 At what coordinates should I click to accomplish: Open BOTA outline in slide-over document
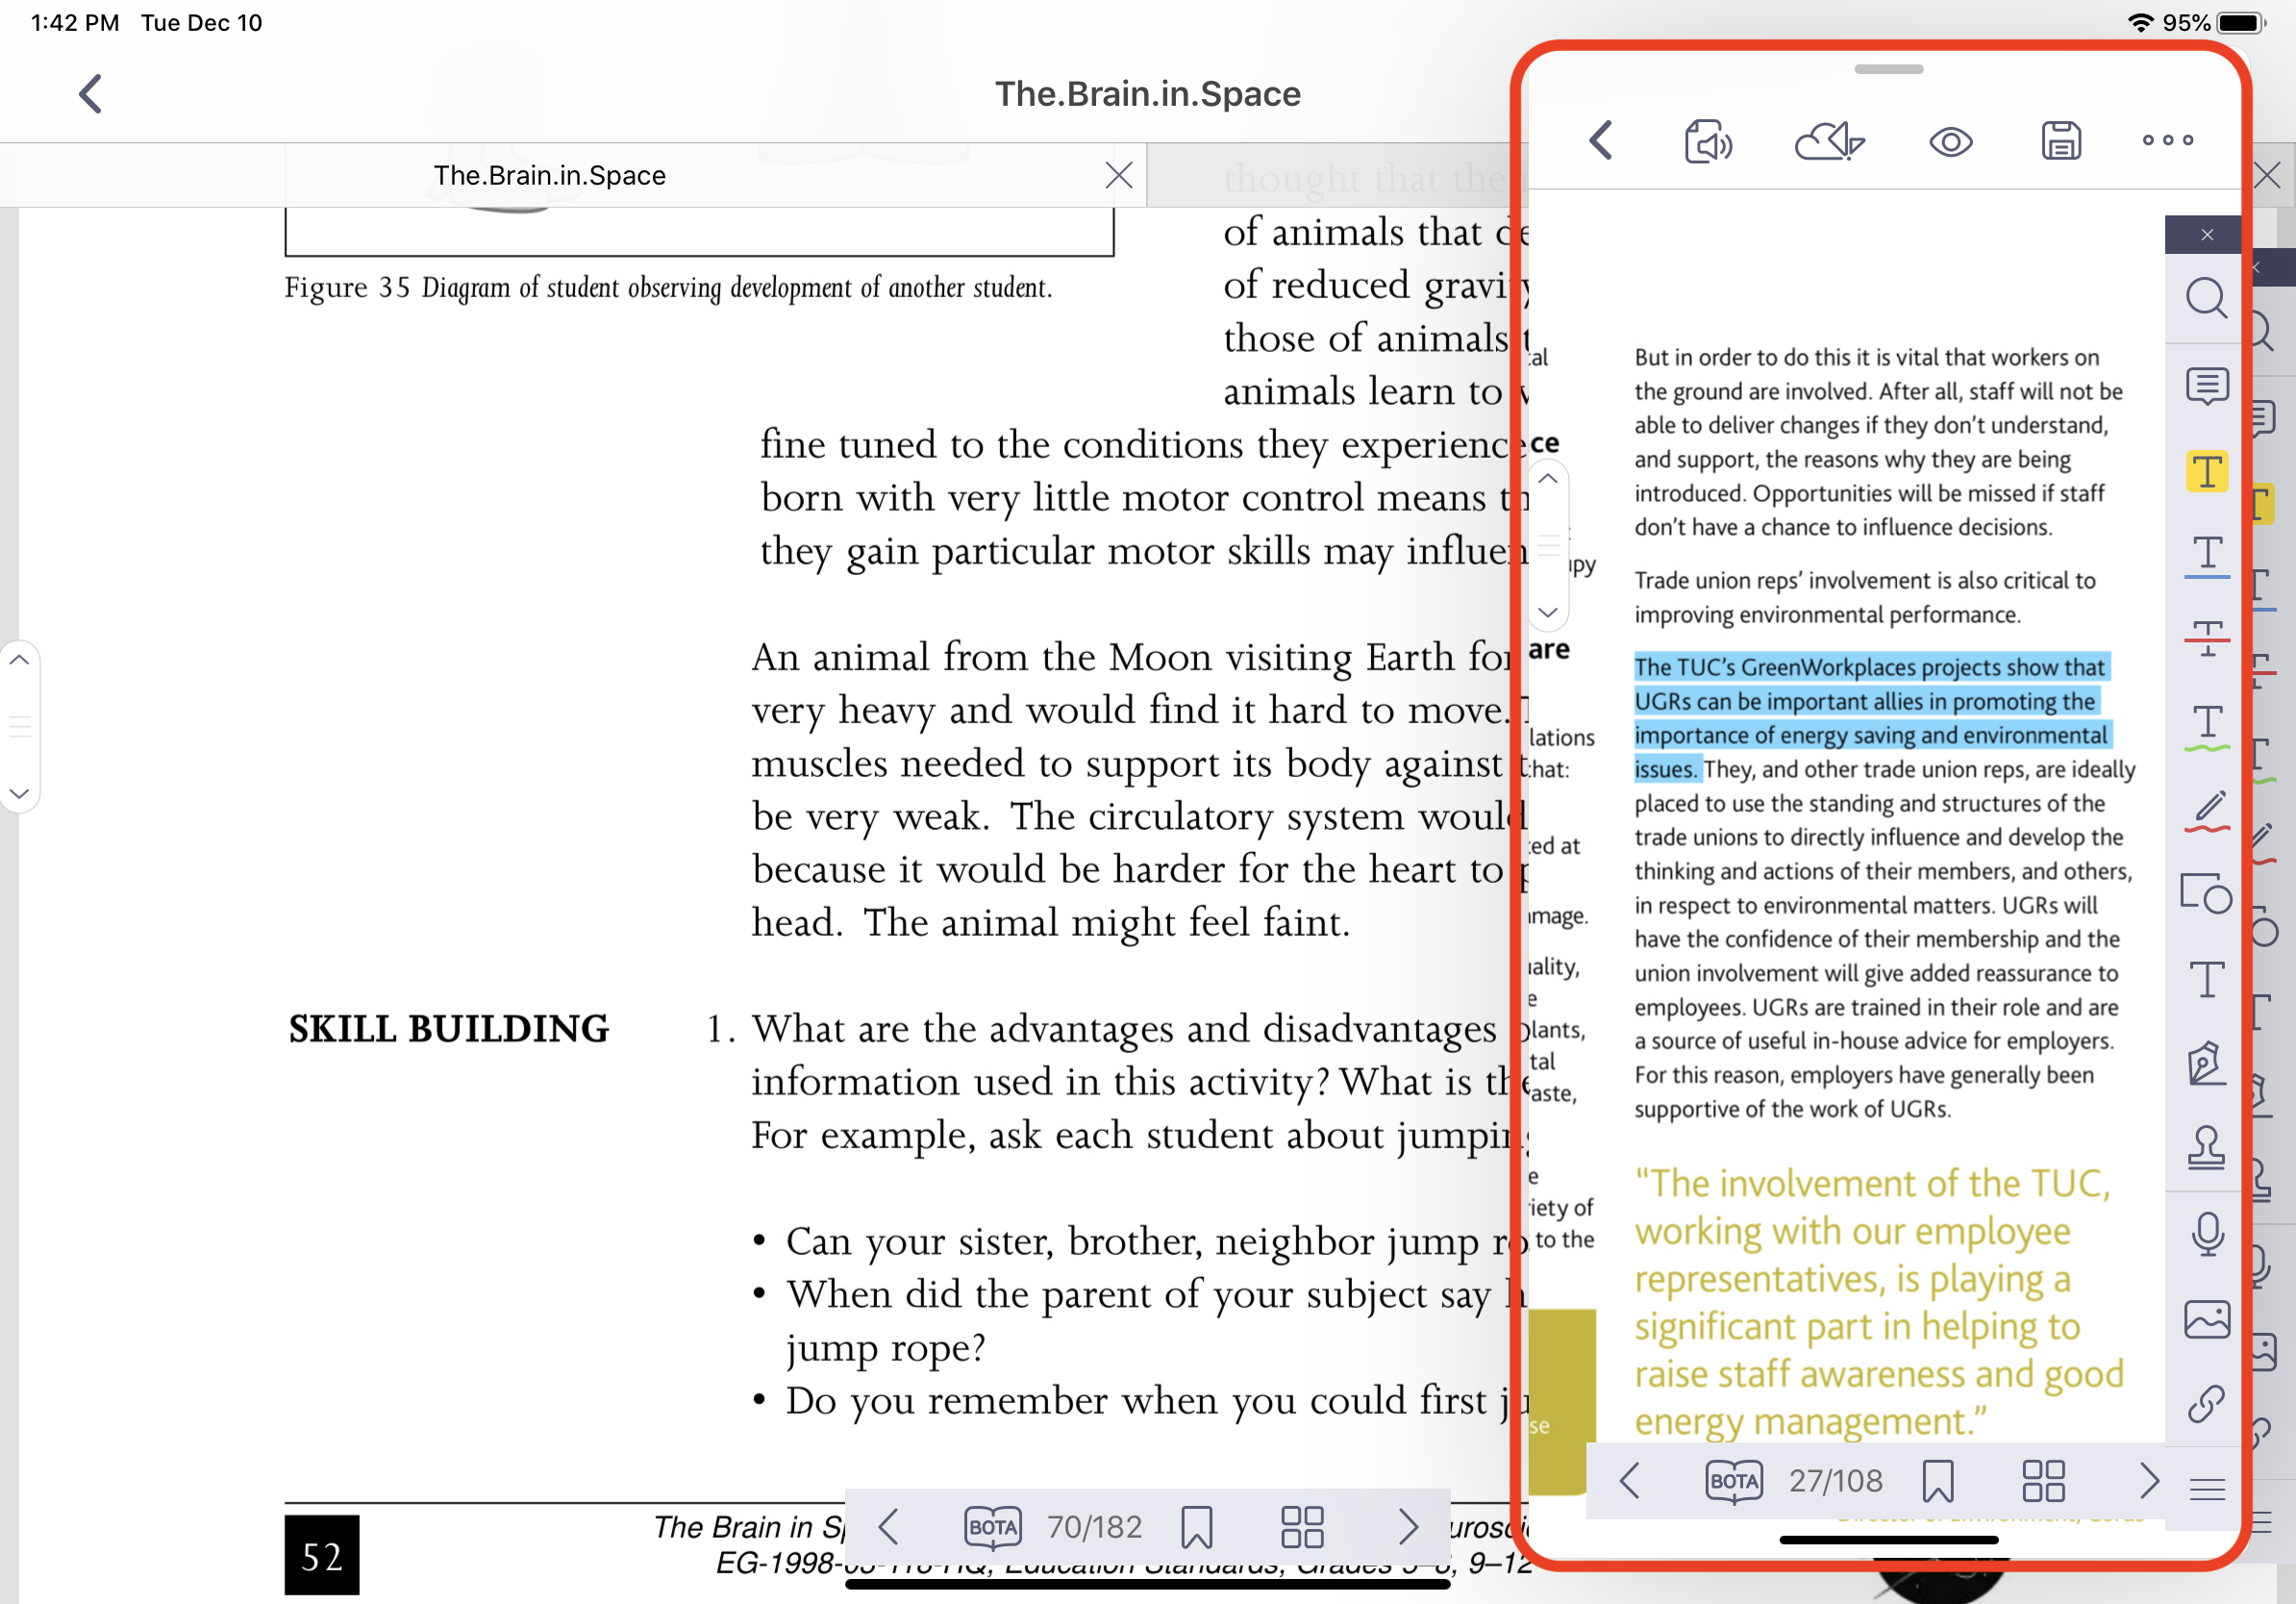tap(1734, 1481)
